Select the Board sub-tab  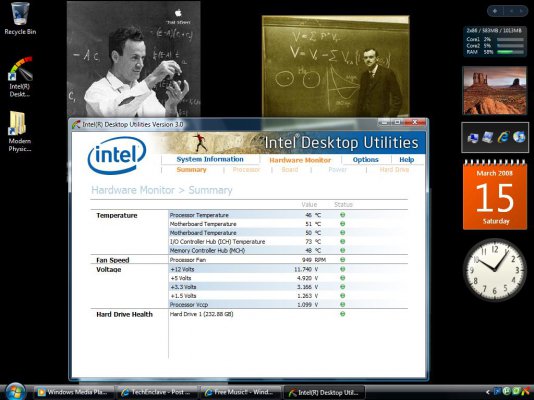pyautogui.click(x=290, y=170)
